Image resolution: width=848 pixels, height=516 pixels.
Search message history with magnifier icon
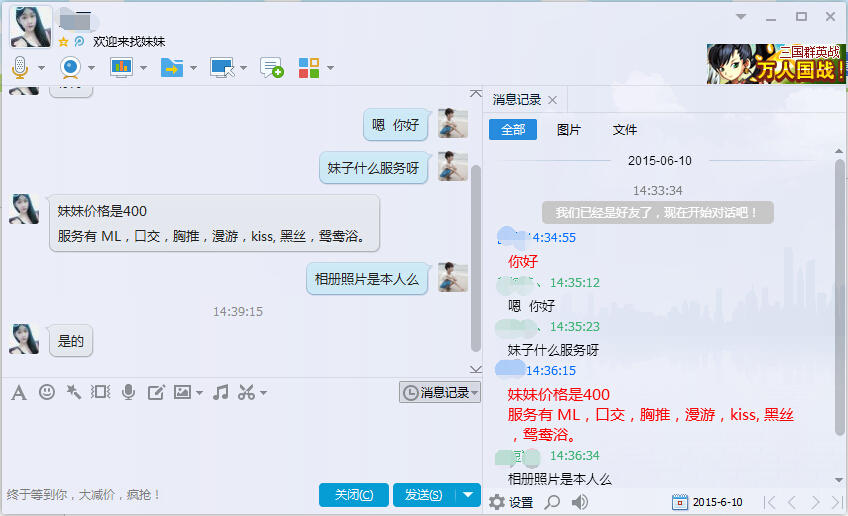pyautogui.click(x=552, y=502)
